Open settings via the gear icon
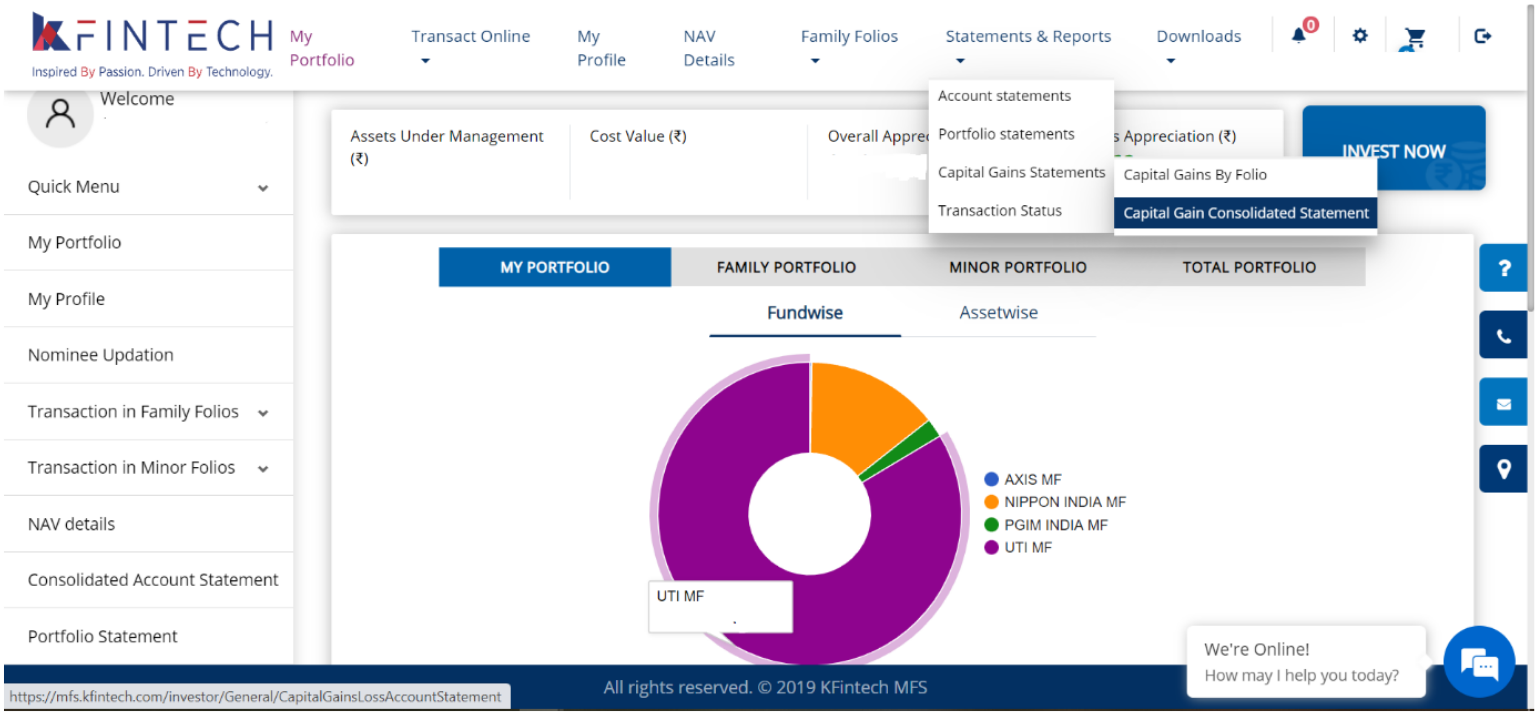 [x=1359, y=36]
